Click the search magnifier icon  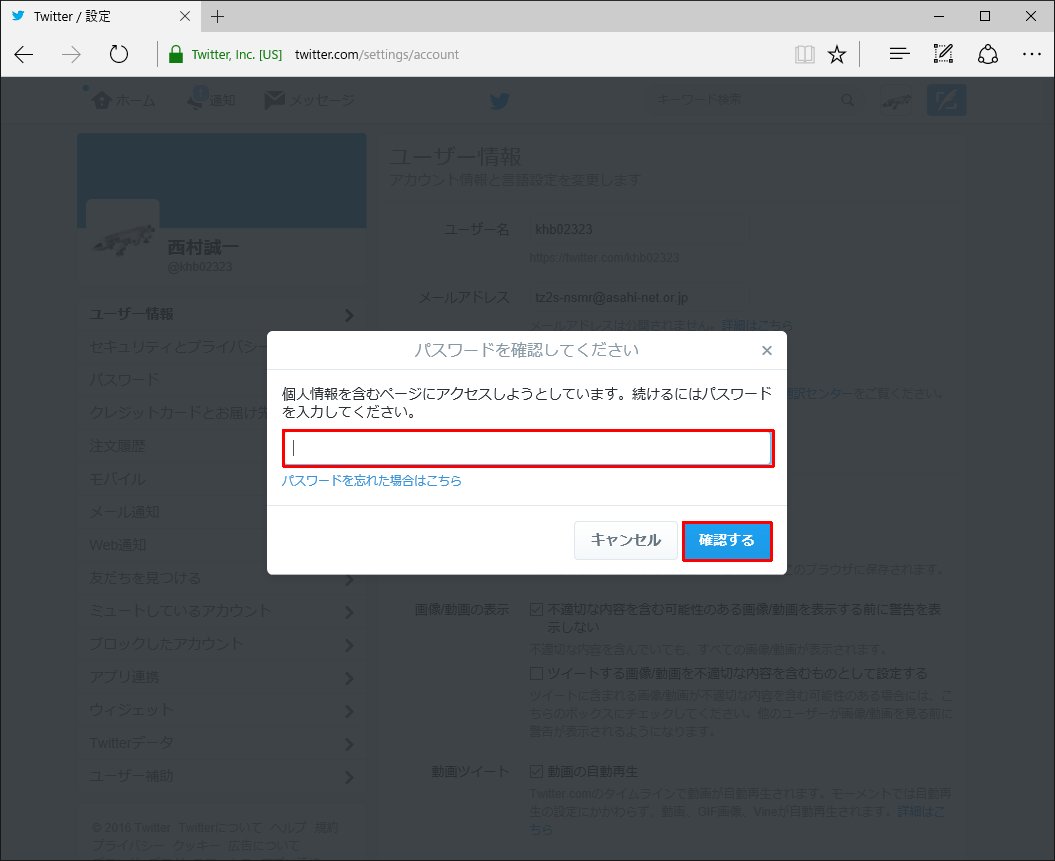coord(847,100)
